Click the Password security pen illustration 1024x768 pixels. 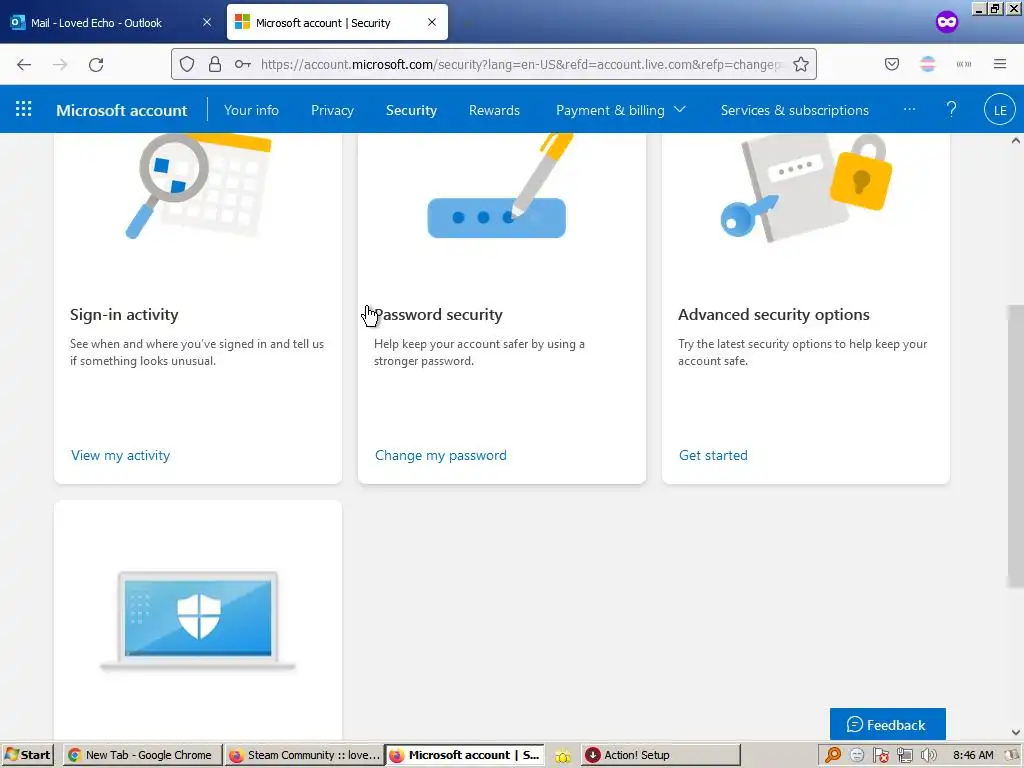[499, 186]
